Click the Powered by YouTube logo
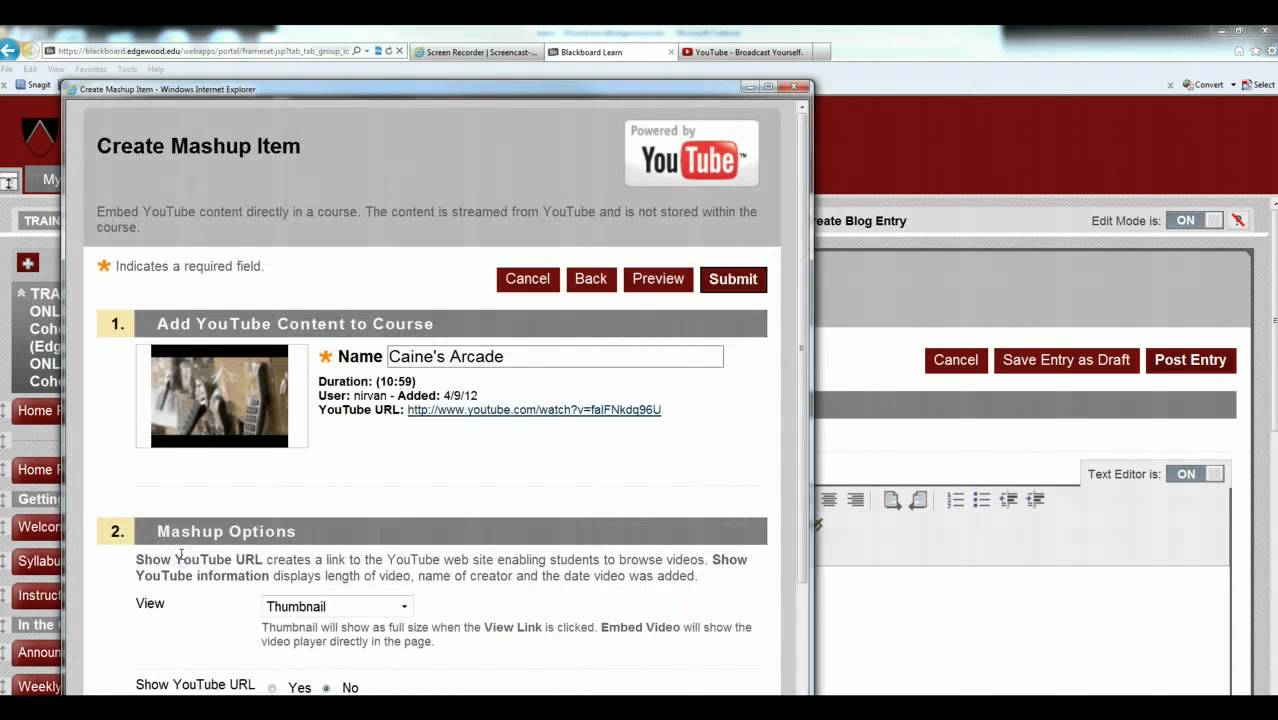The width and height of the screenshot is (1278, 720). coord(691,153)
